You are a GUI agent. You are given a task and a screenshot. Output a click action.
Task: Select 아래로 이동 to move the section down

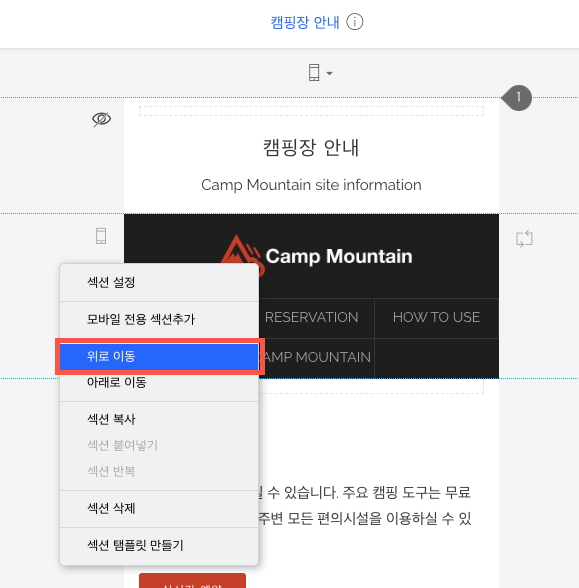click(x=159, y=382)
